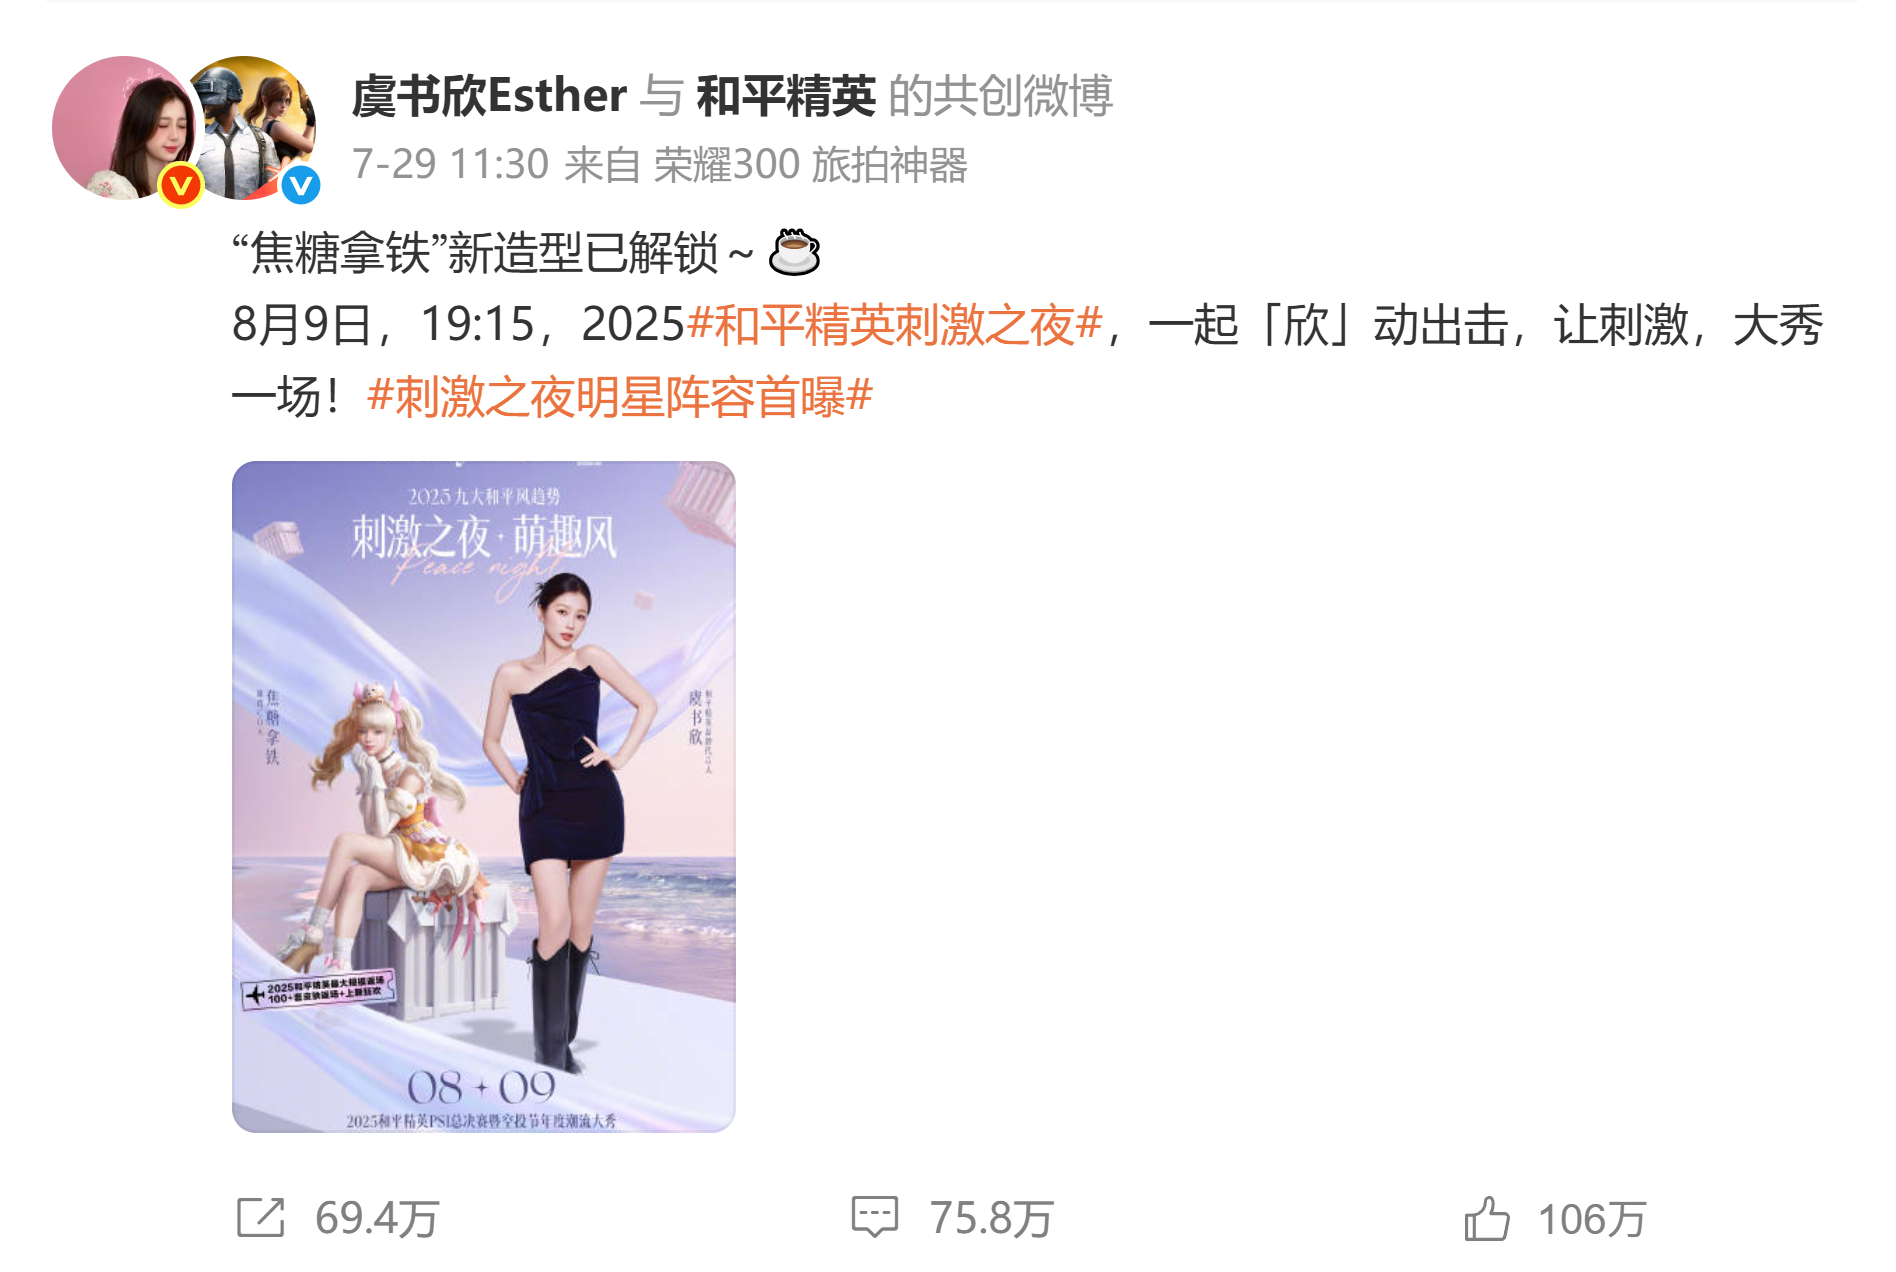
Task: Click the 荣耀300 旅拍神器 source link
Action: pos(811,165)
